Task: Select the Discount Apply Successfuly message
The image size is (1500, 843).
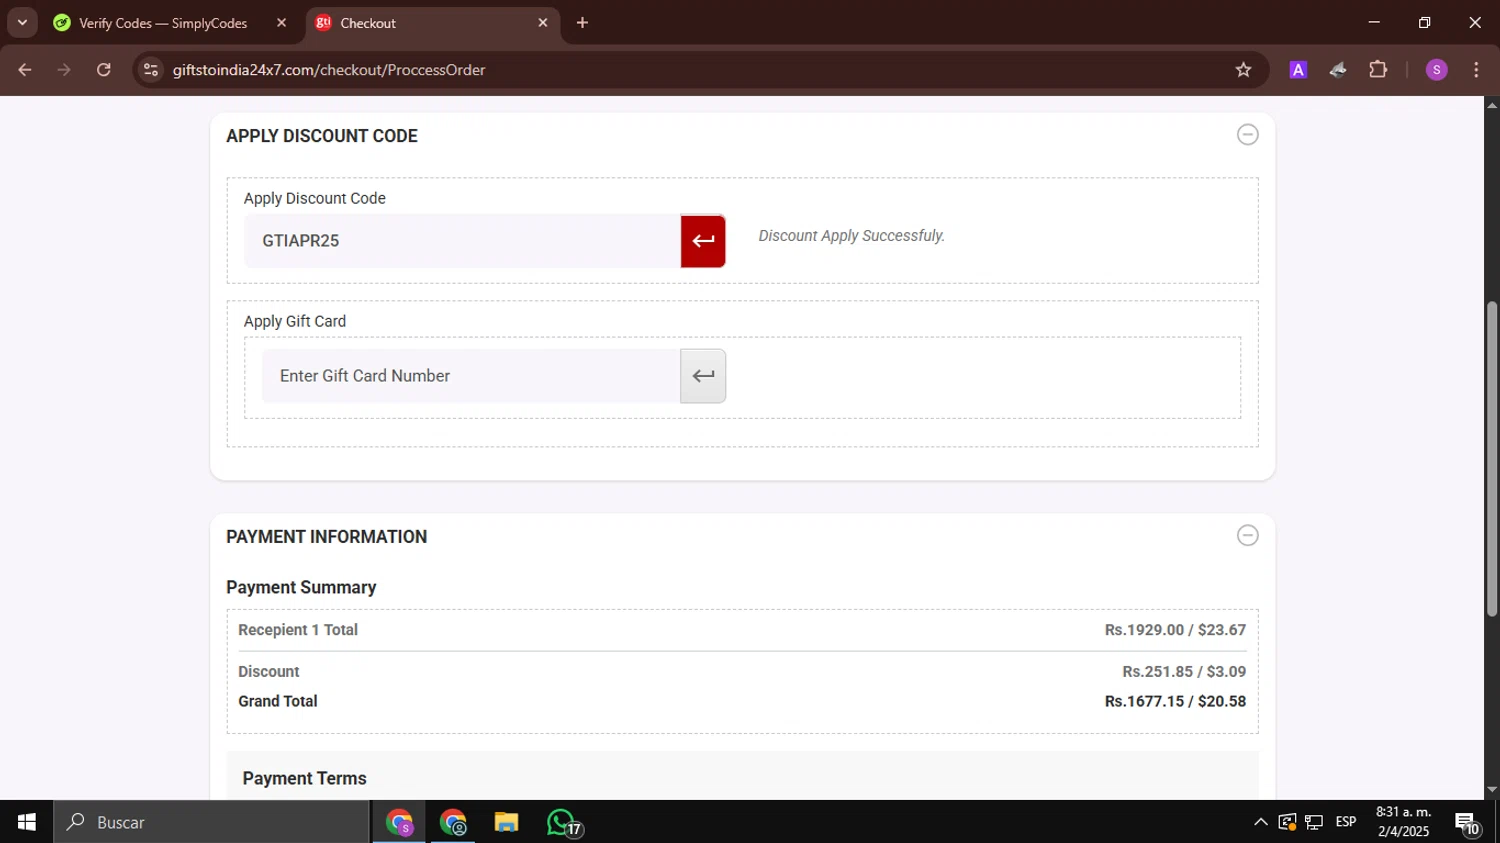Action: (x=851, y=236)
